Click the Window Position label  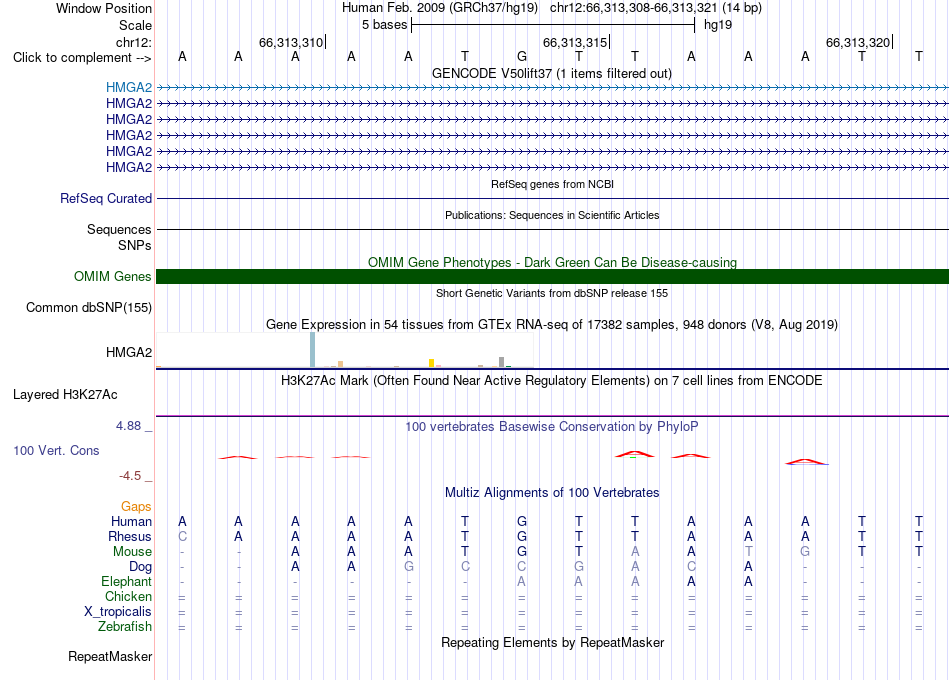[104, 8]
